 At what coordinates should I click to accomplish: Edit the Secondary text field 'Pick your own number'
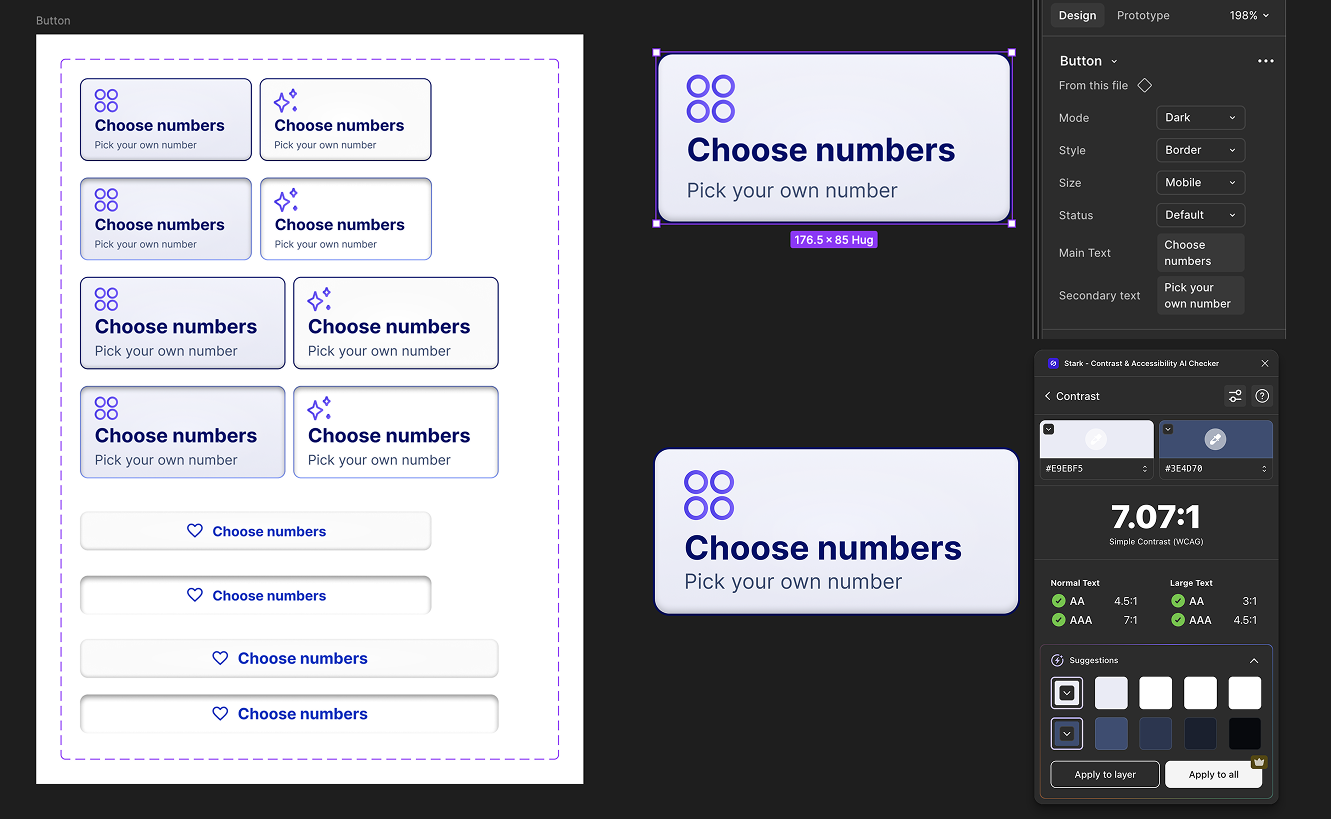click(x=1201, y=295)
